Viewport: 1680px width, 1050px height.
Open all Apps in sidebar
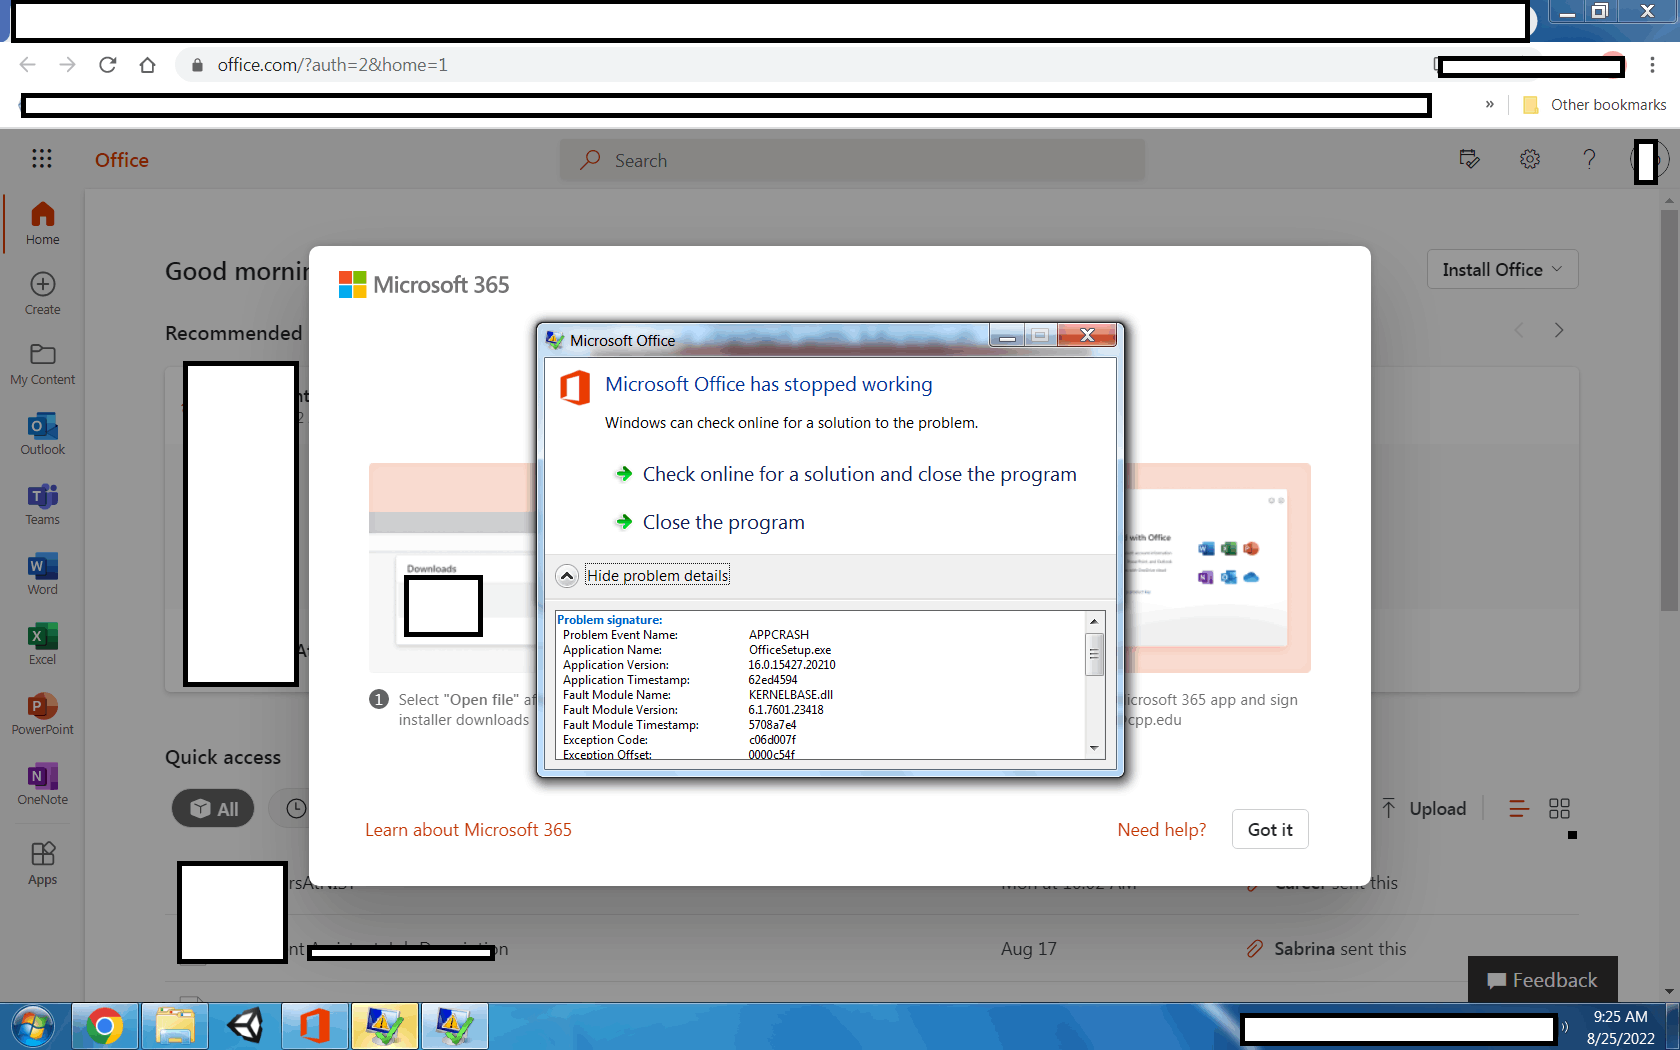pos(42,864)
